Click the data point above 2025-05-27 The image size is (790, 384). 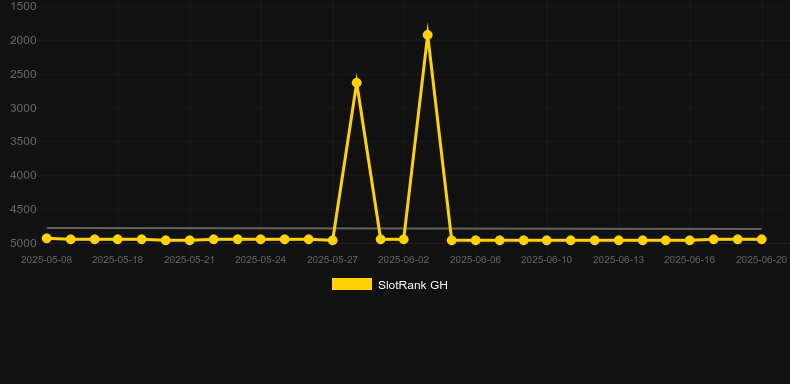333,240
